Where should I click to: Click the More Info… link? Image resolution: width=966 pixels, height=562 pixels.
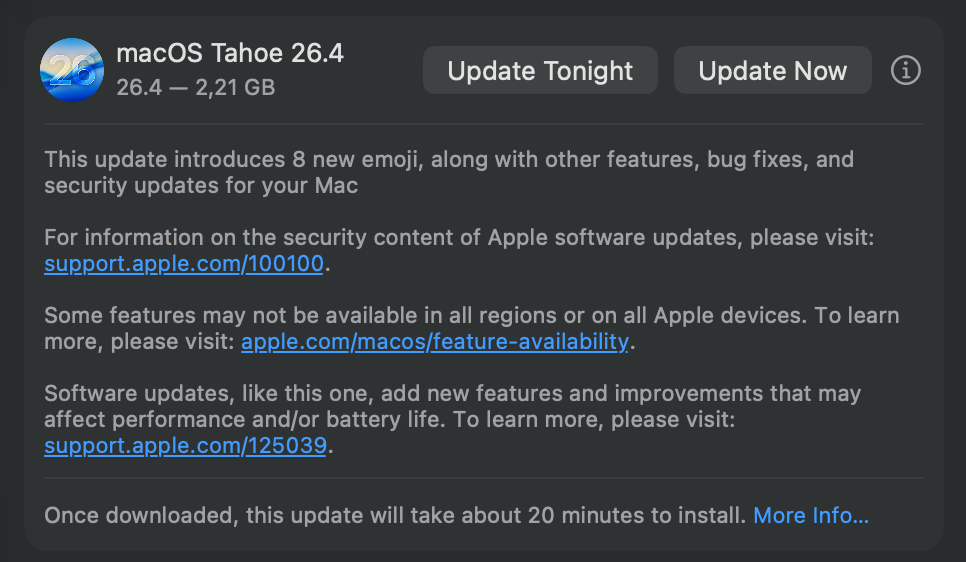[811, 516]
